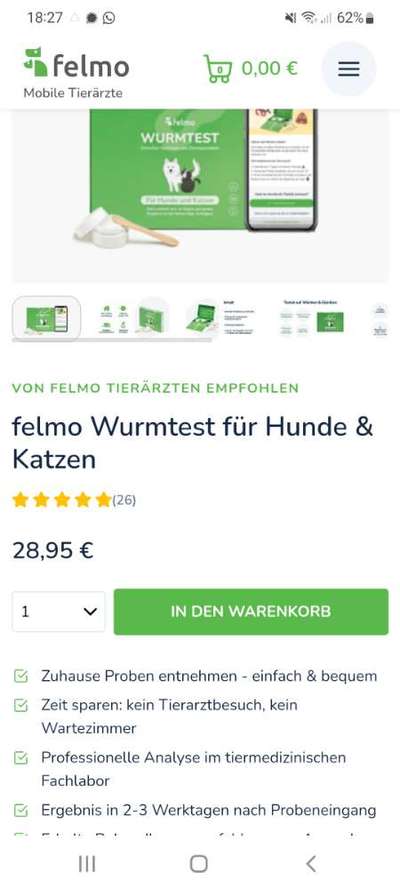
Task: Open the quantity dropdown showing 1
Action: pyautogui.click(x=59, y=612)
